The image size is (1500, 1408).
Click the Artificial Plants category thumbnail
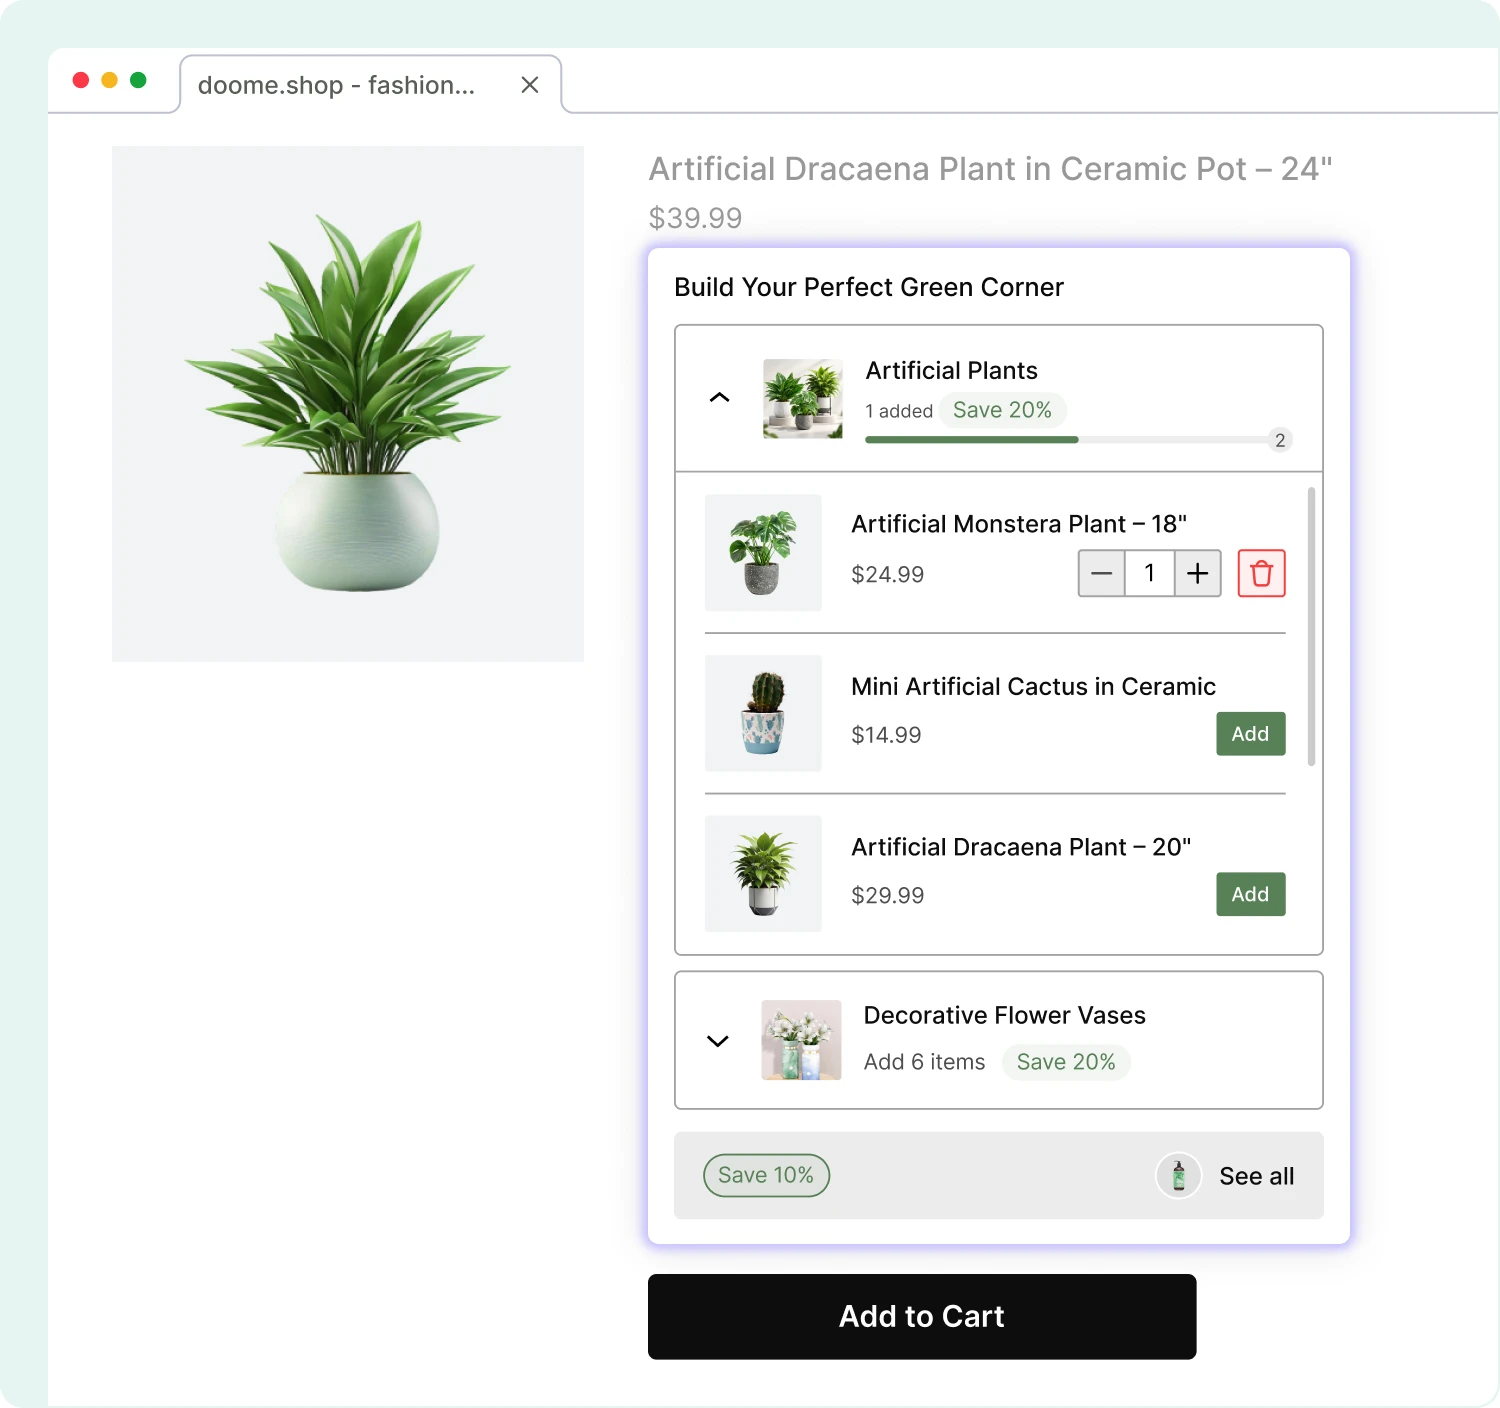coord(802,399)
